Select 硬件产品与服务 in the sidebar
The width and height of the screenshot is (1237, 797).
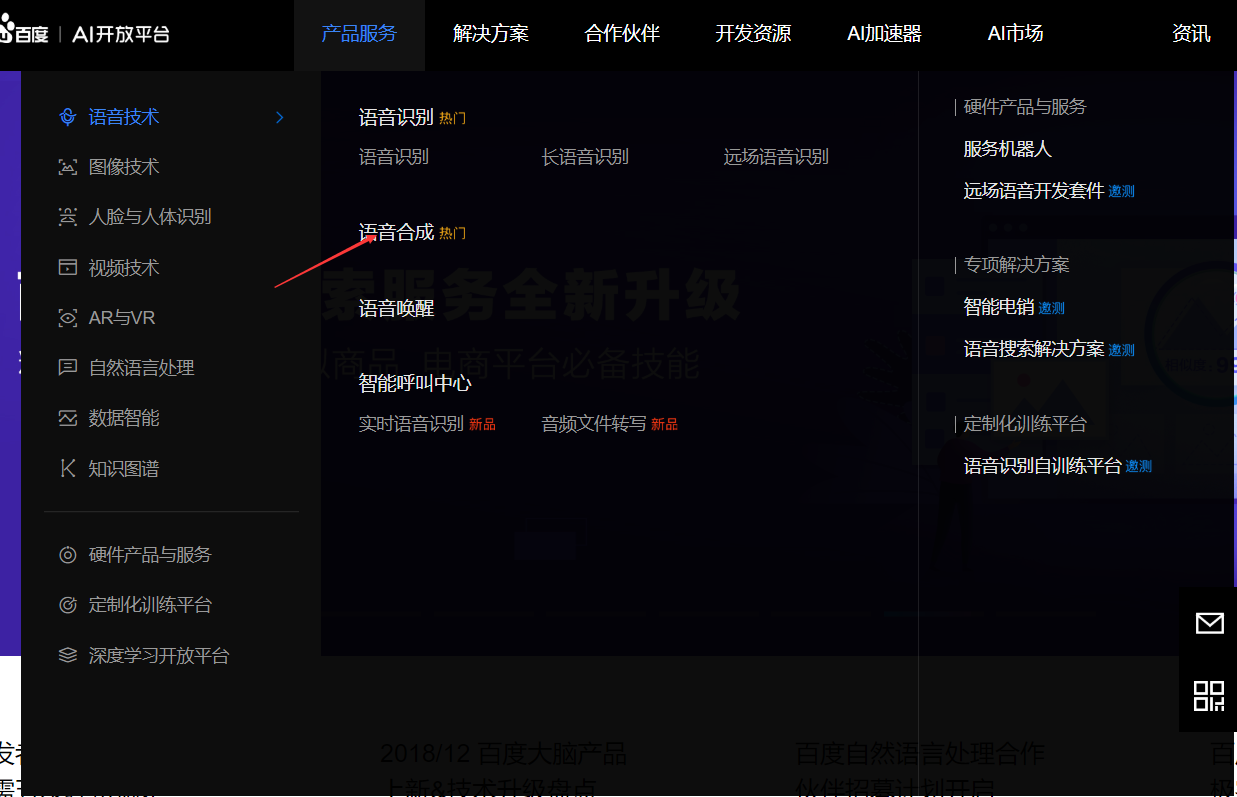coord(150,555)
